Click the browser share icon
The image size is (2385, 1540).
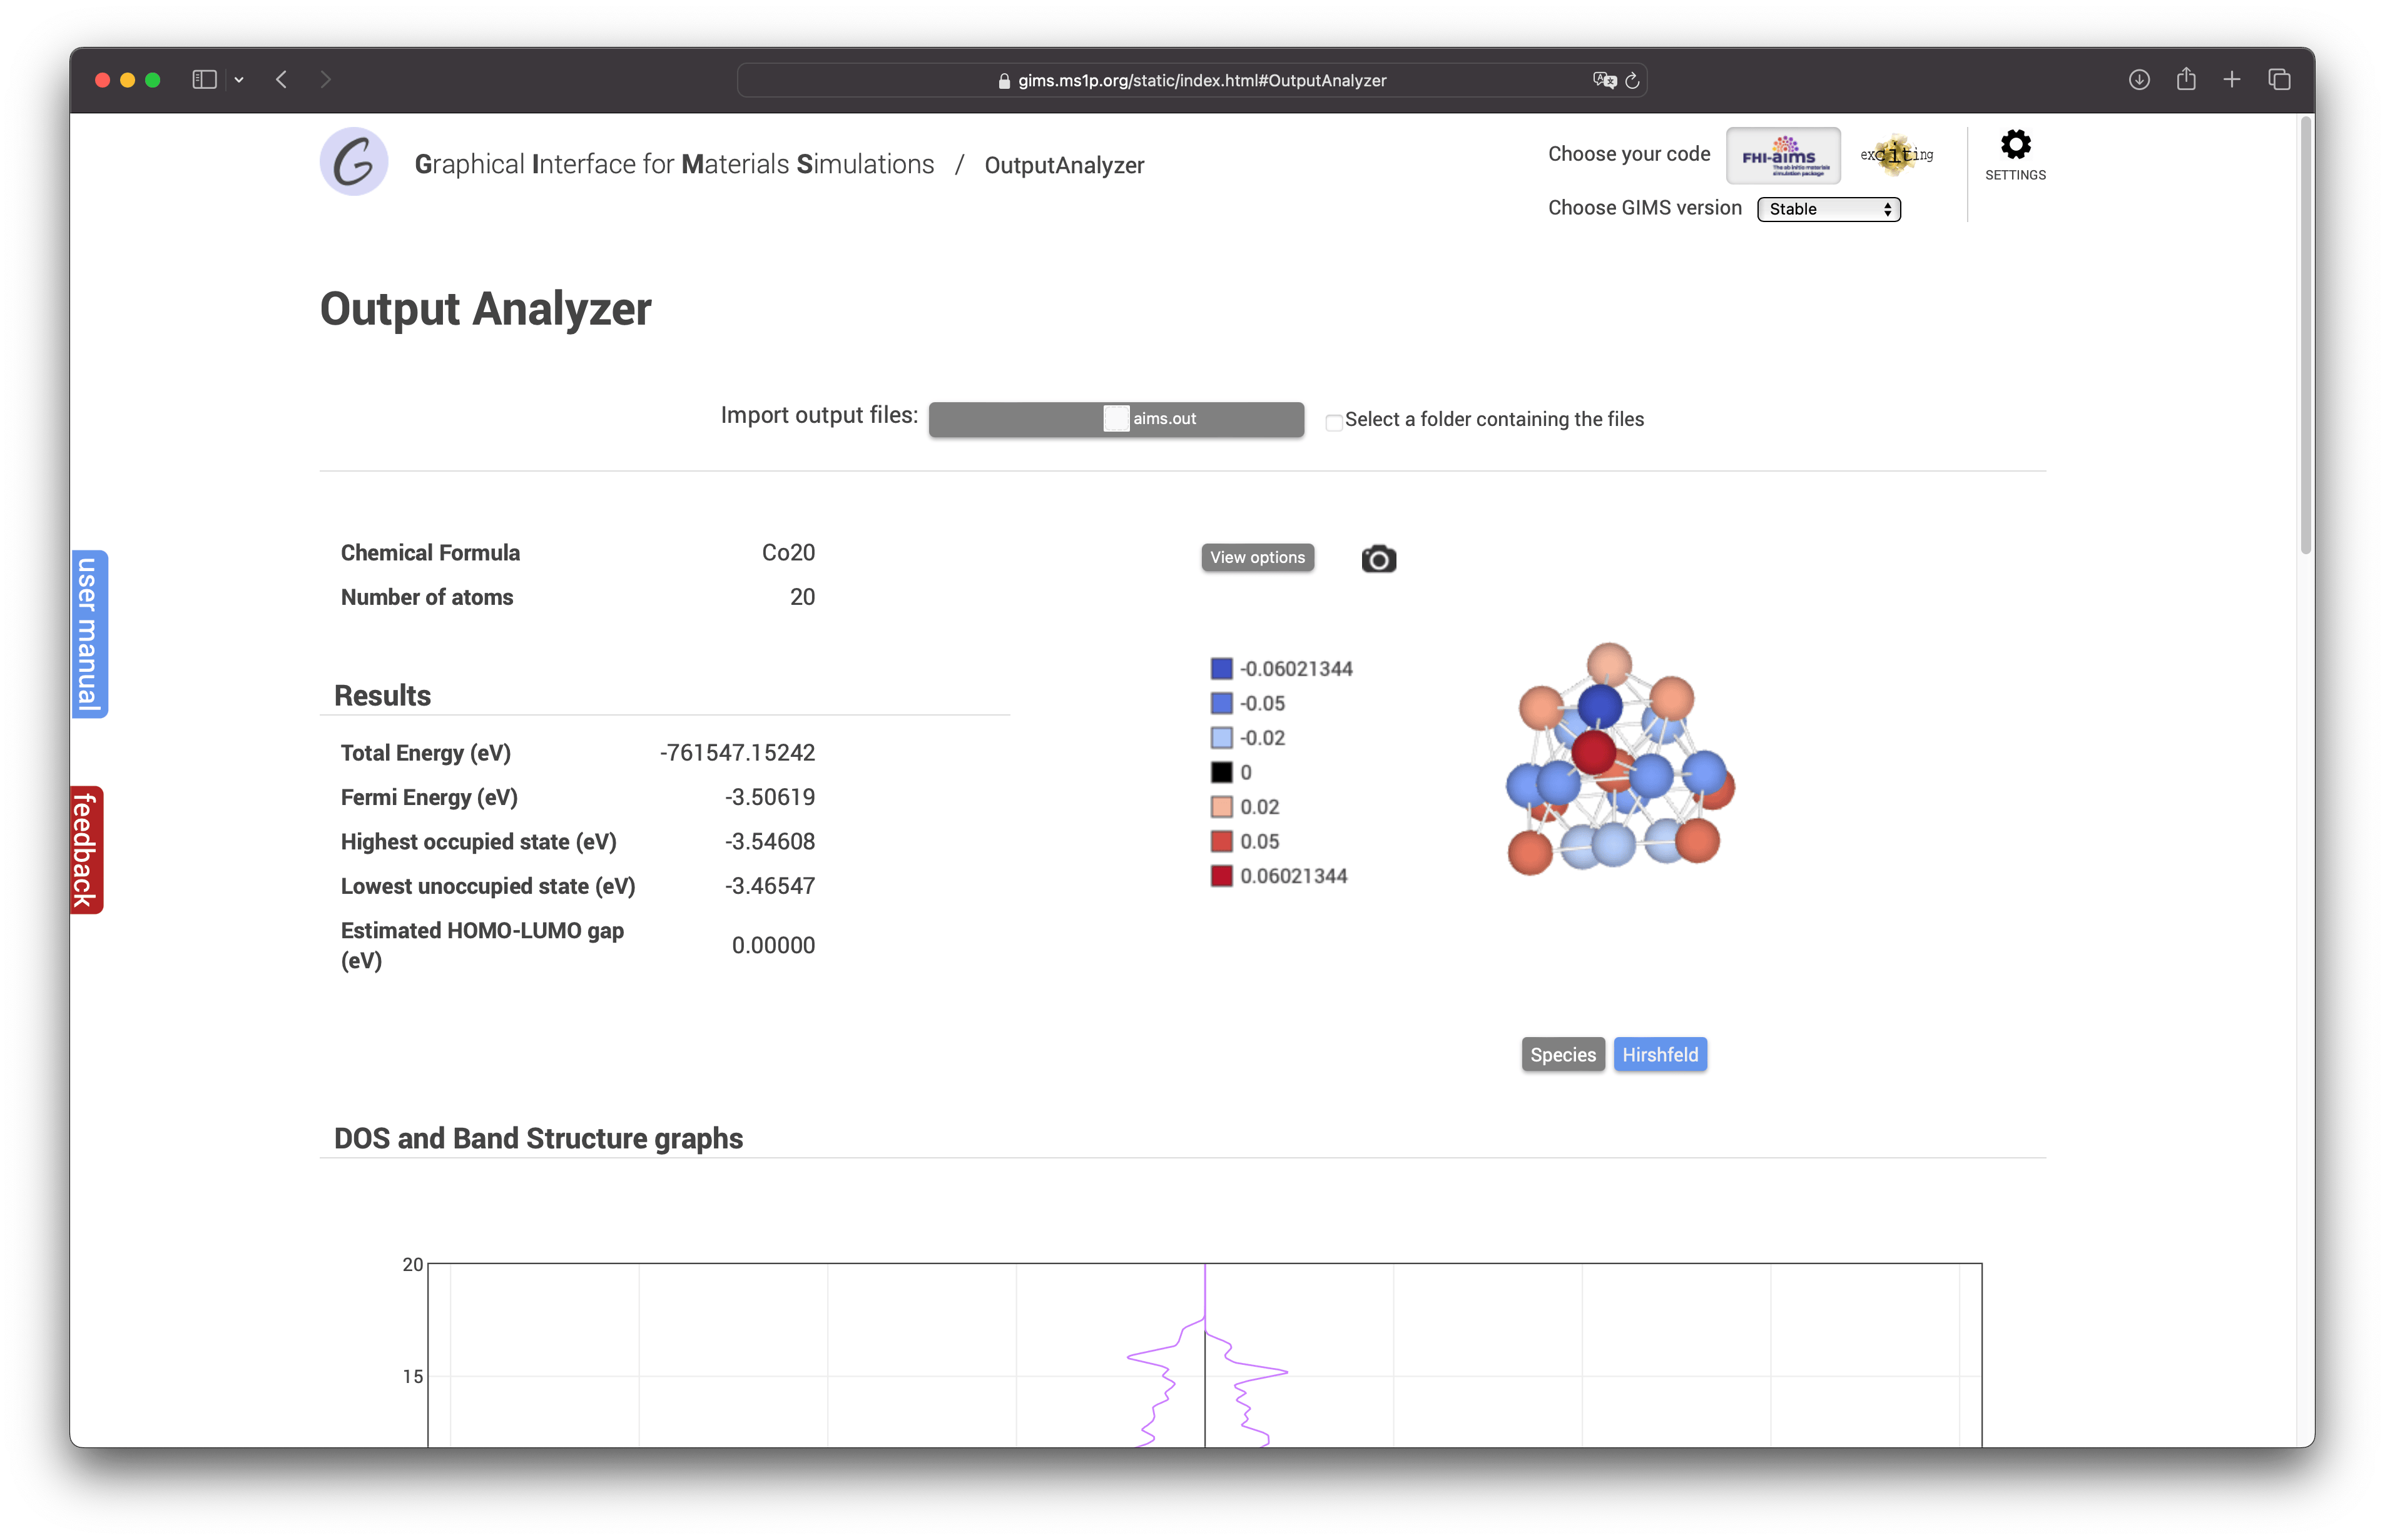pos(2185,80)
